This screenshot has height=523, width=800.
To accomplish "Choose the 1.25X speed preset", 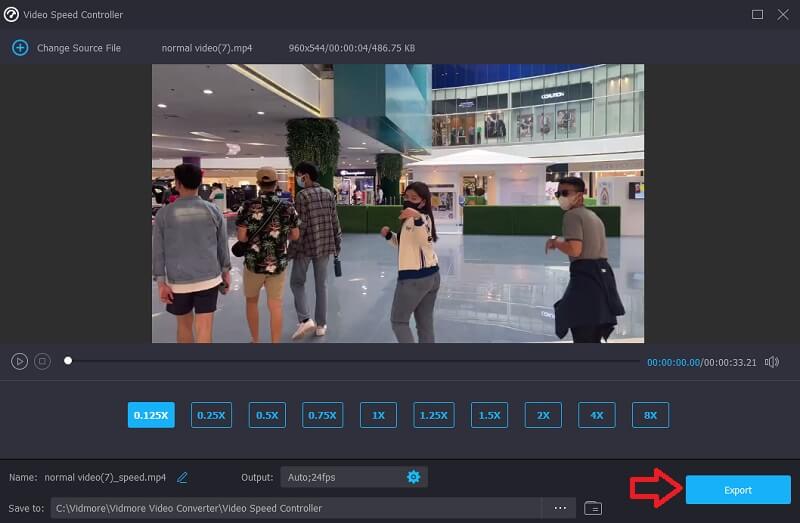I will (434, 415).
